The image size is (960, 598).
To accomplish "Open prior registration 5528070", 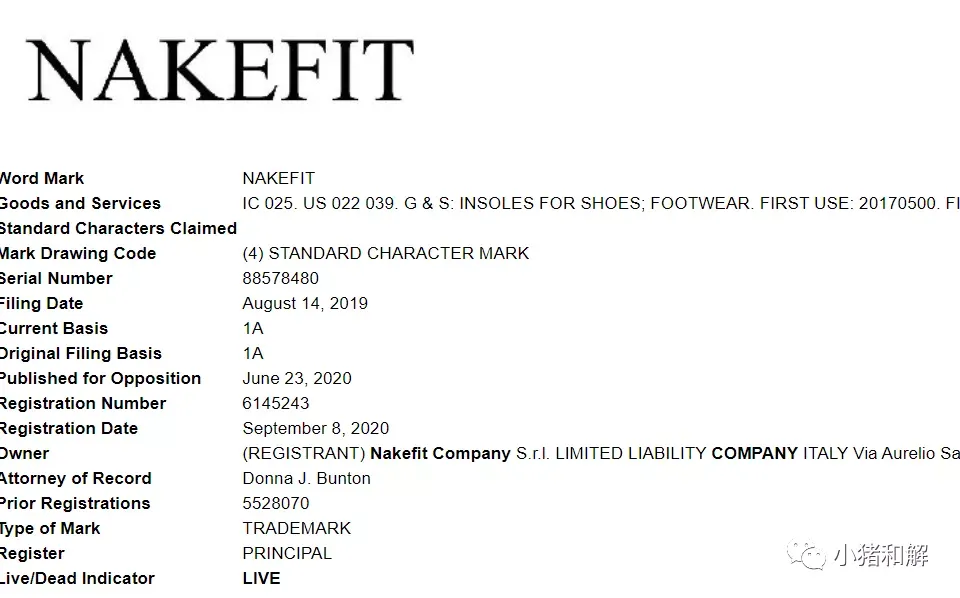I will (x=276, y=503).
